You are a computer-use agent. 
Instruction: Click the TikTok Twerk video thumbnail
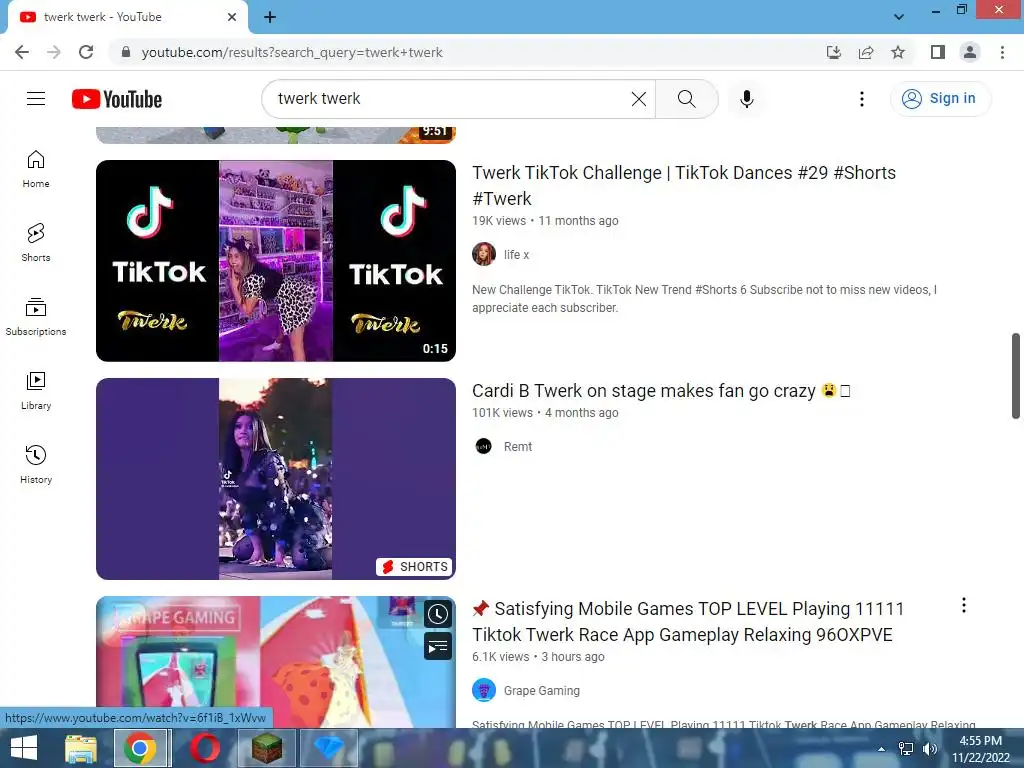276,261
